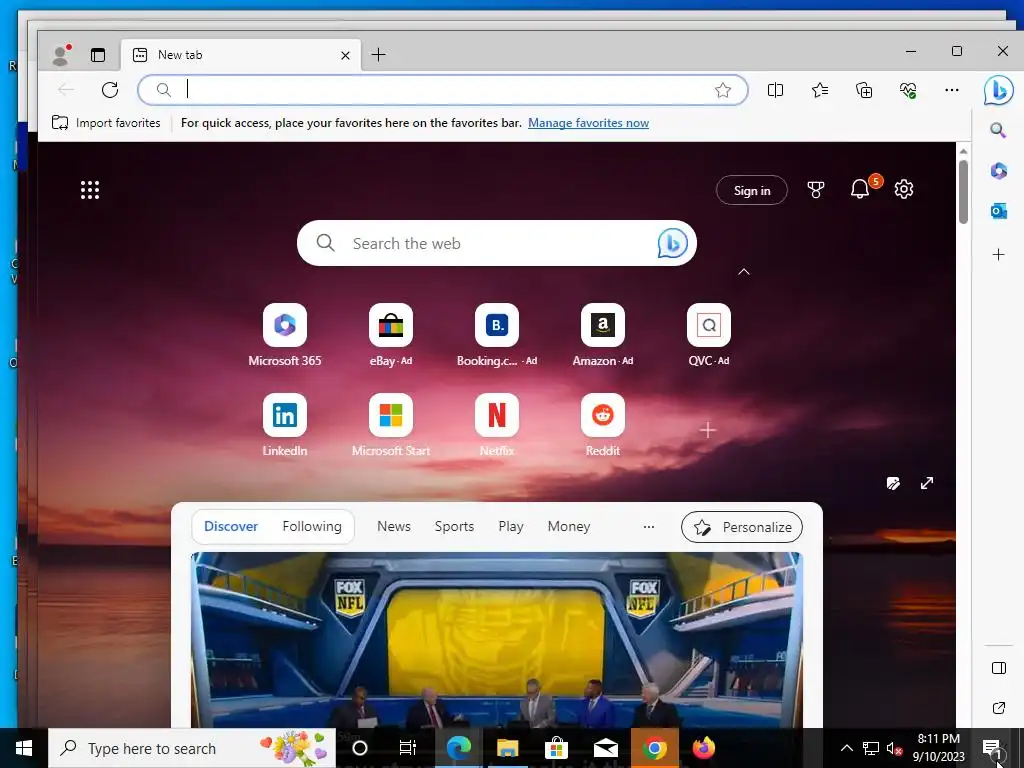Switch to the Following tab
This screenshot has width=1024, height=768.
pyautogui.click(x=312, y=526)
